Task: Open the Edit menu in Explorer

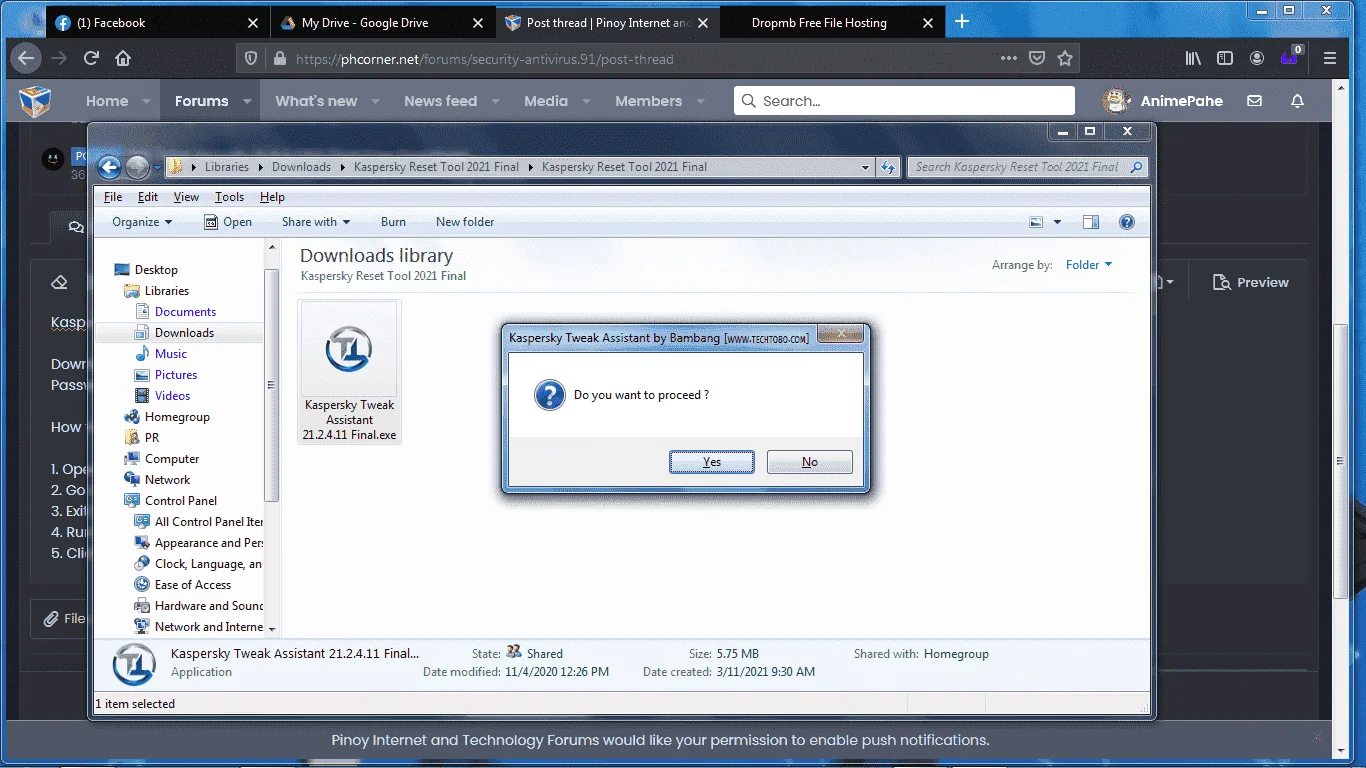Action: (x=148, y=197)
